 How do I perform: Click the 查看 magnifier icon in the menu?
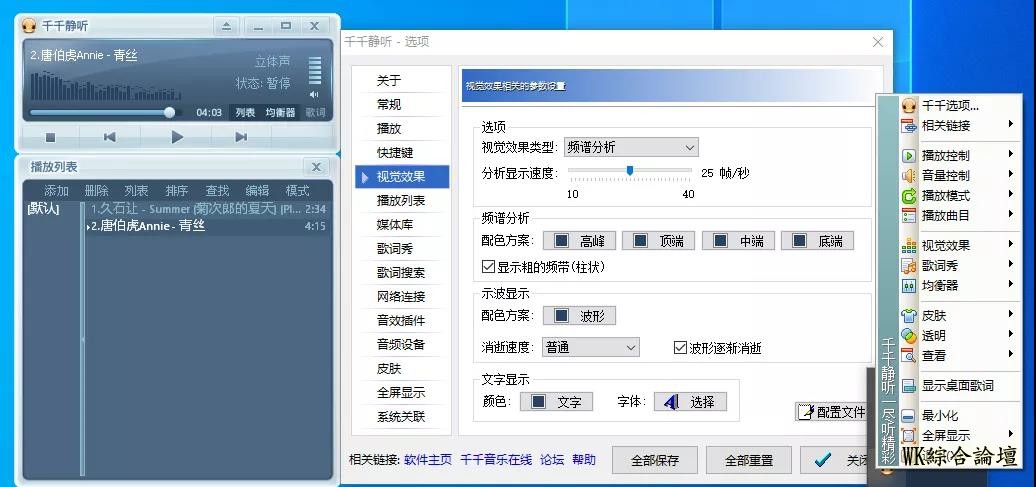pyautogui.click(x=909, y=356)
